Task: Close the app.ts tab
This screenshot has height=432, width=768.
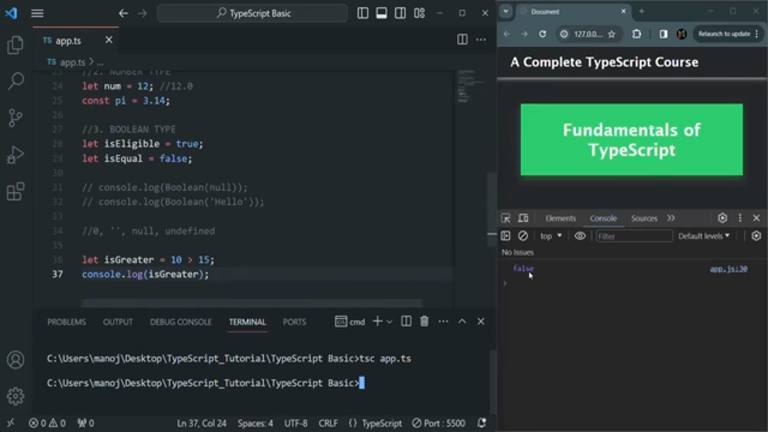Action: coord(109,40)
